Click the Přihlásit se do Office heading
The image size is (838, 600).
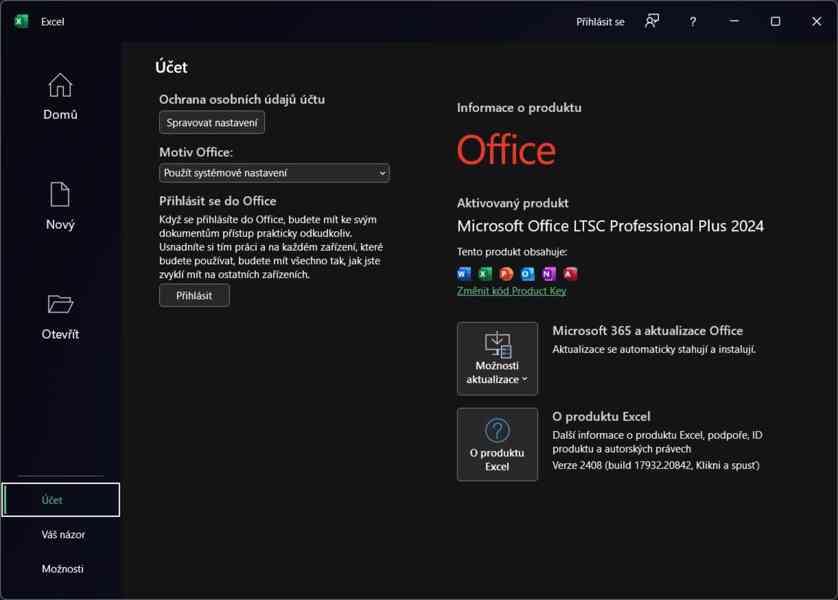pyautogui.click(x=218, y=201)
